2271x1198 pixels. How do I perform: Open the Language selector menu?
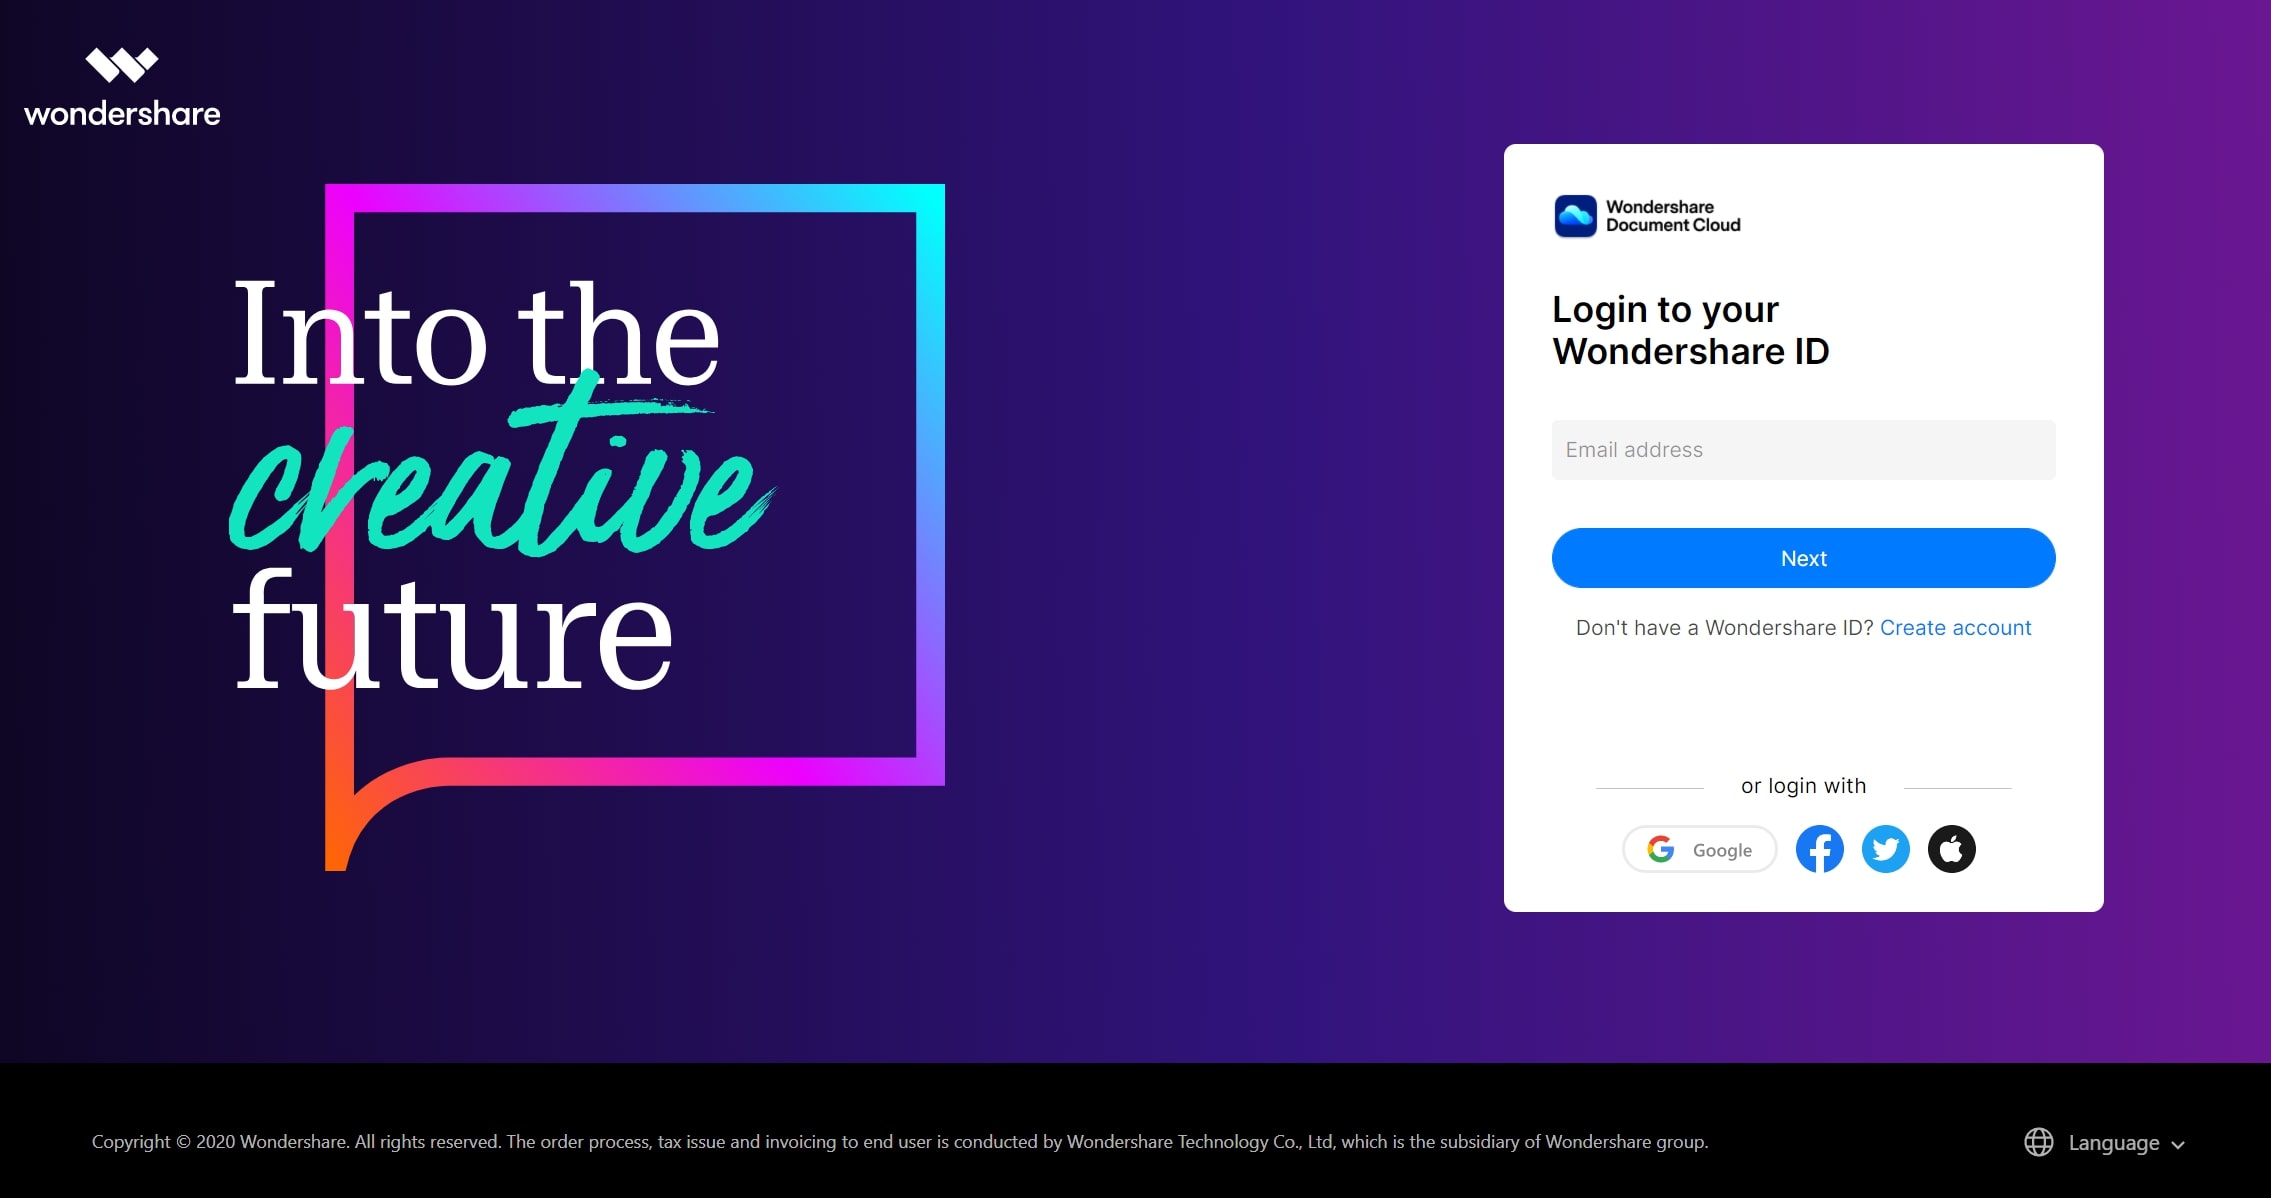[x=2103, y=1141]
